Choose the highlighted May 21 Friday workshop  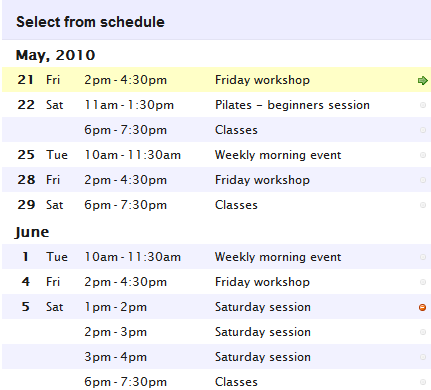coord(216,80)
